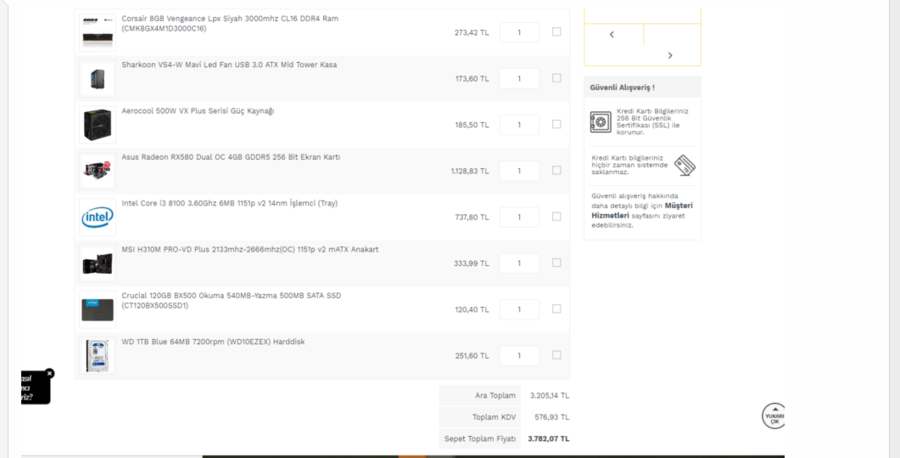Click the next arrow in the side carousel
This screenshot has height=458, width=900.
pos(670,56)
